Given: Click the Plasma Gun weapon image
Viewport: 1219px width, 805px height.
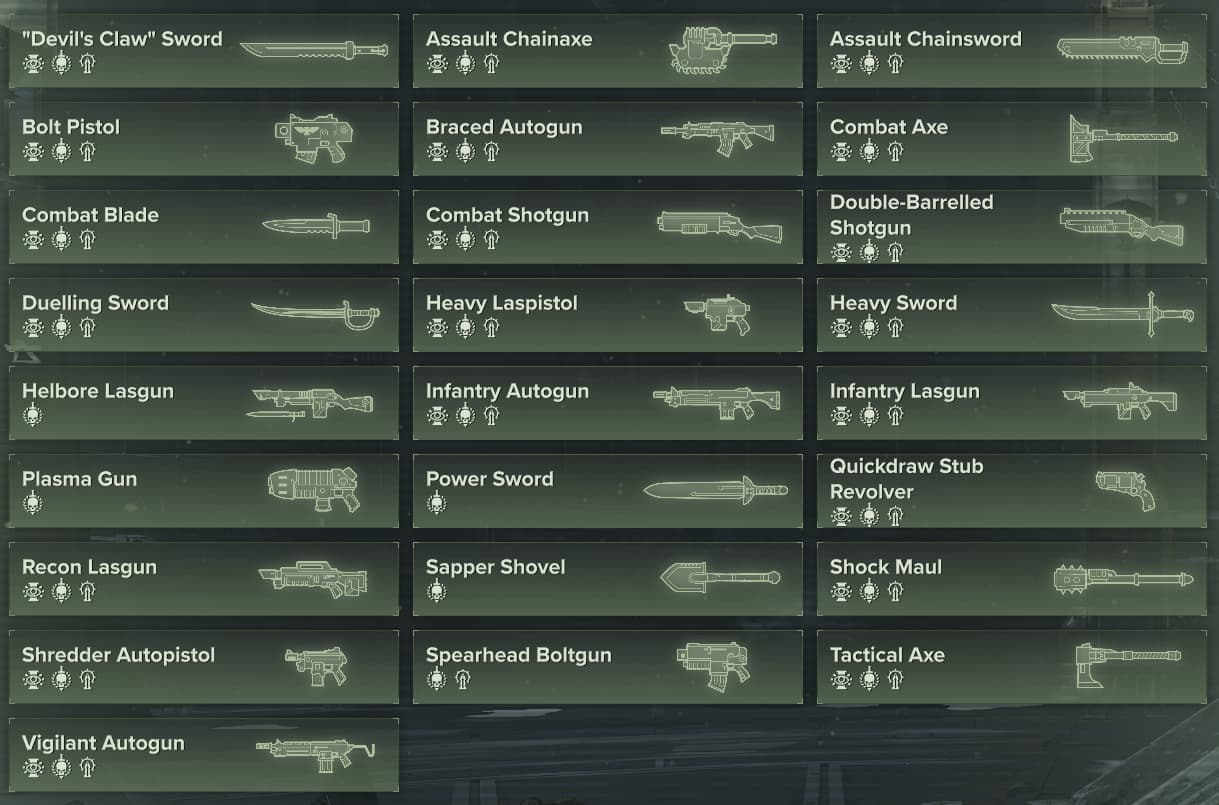Looking at the screenshot, I should coord(314,490).
